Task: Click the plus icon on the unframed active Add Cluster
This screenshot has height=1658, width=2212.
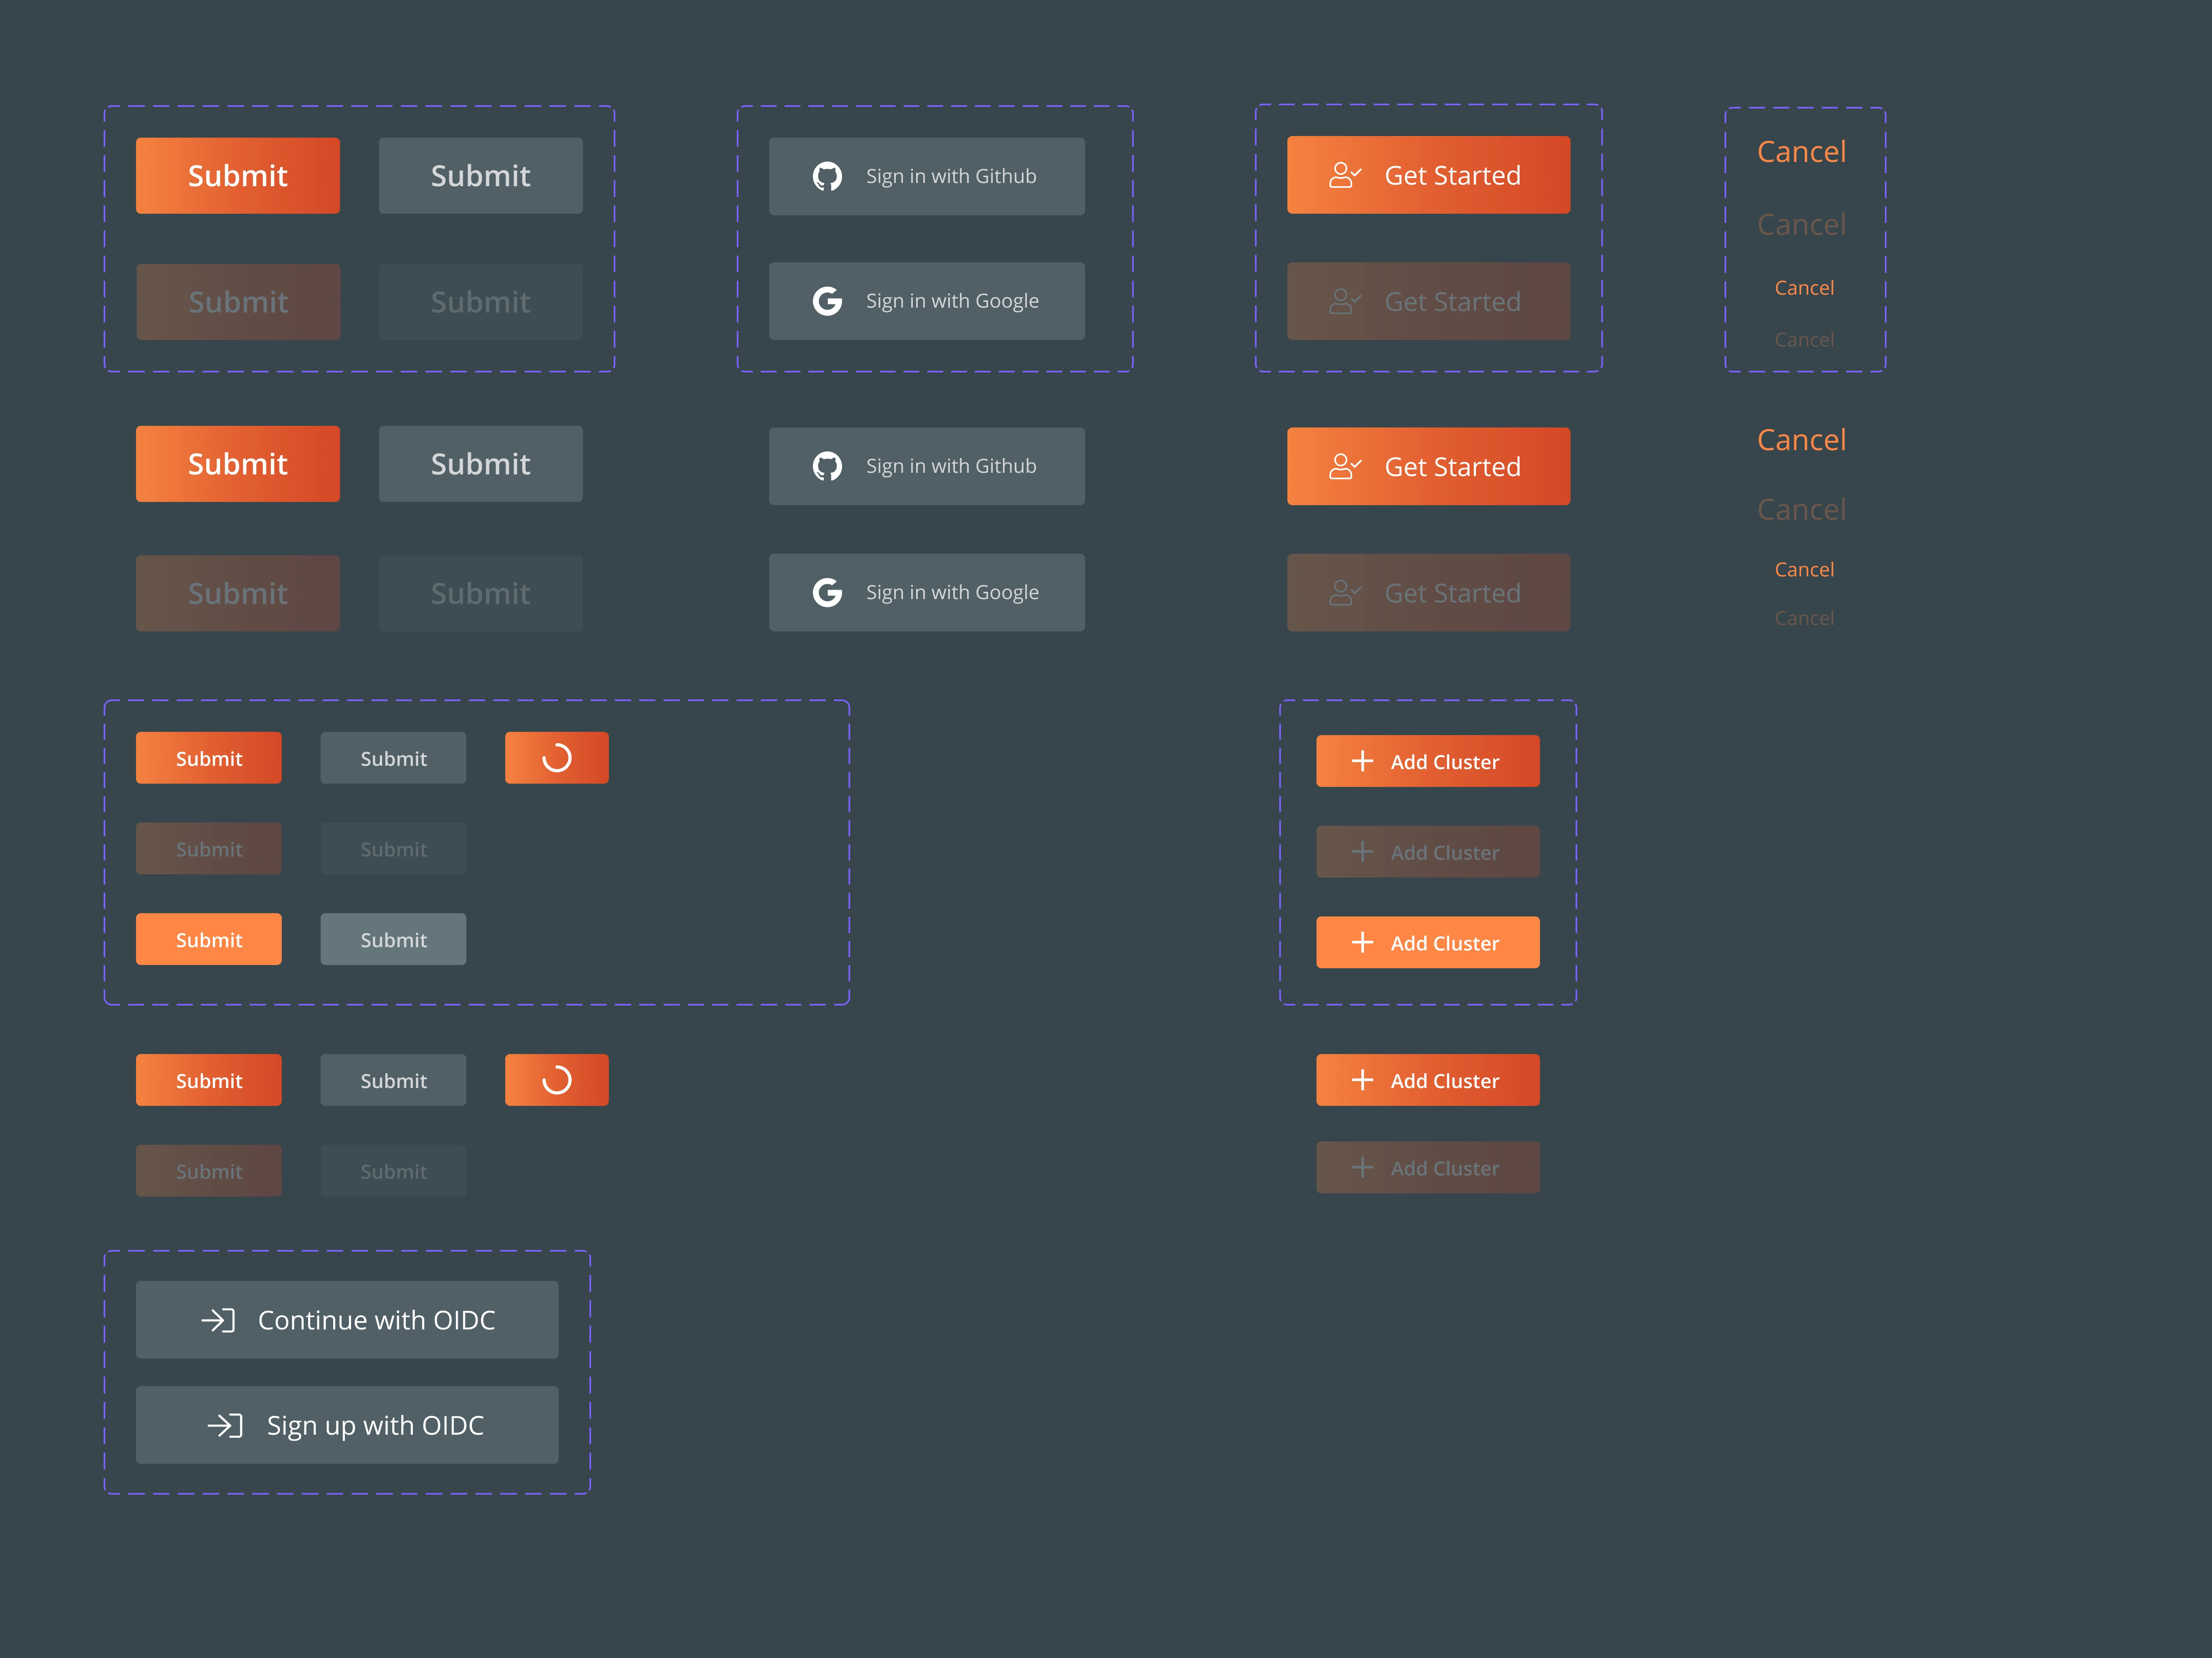Action: click(1362, 1080)
